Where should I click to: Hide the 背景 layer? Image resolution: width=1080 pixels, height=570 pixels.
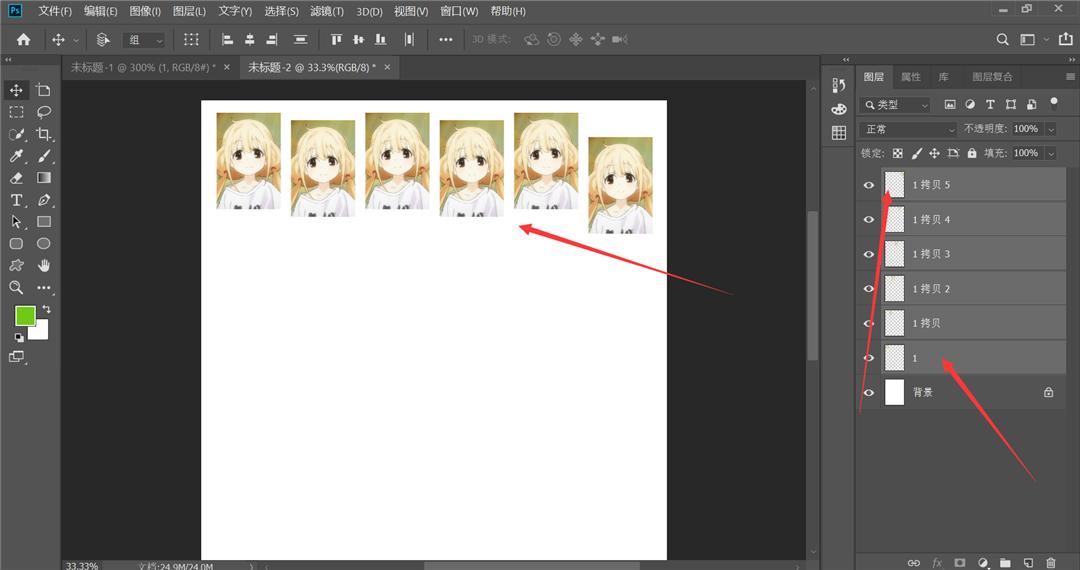(x=868, y=392)
